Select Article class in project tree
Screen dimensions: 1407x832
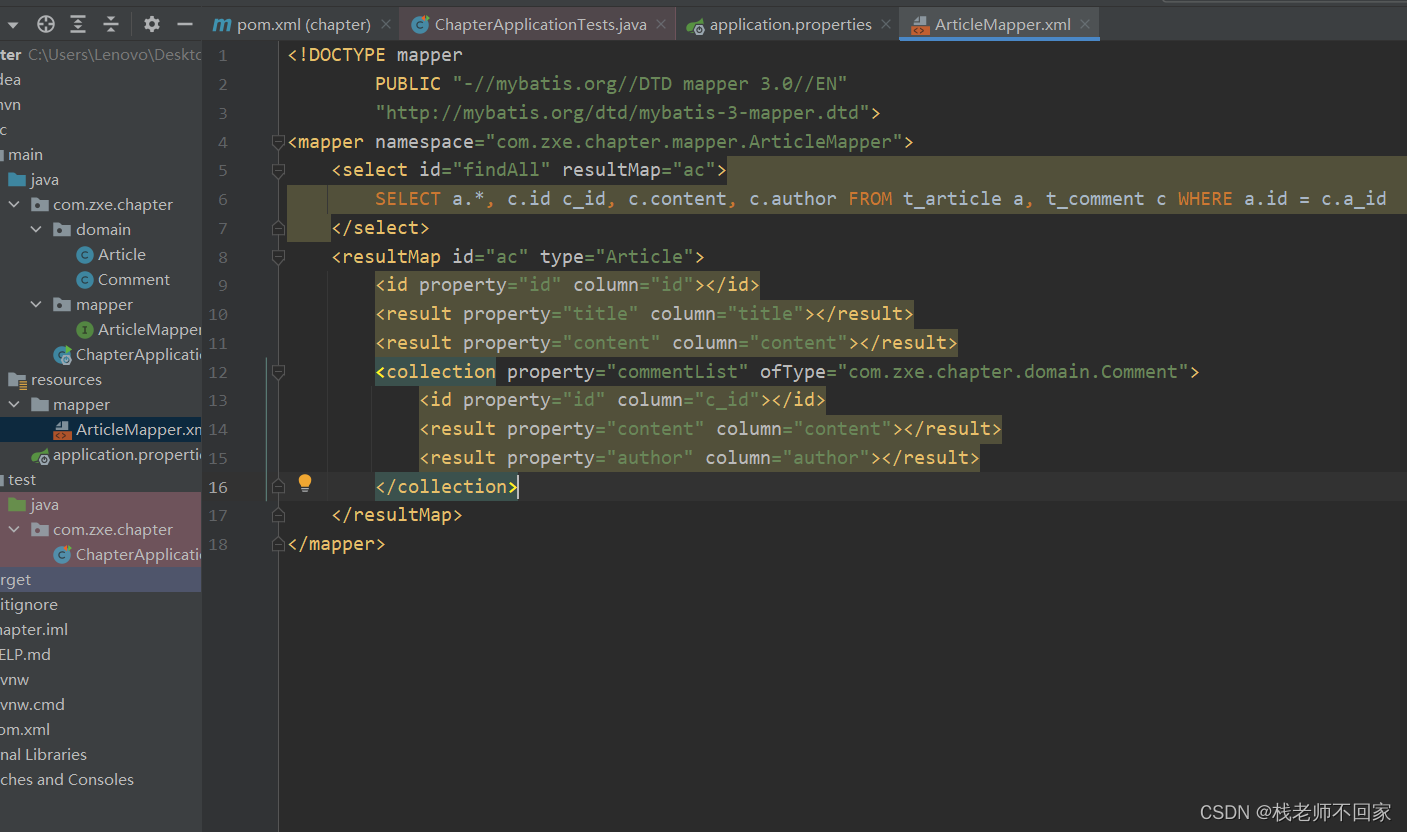click(121, 255)
